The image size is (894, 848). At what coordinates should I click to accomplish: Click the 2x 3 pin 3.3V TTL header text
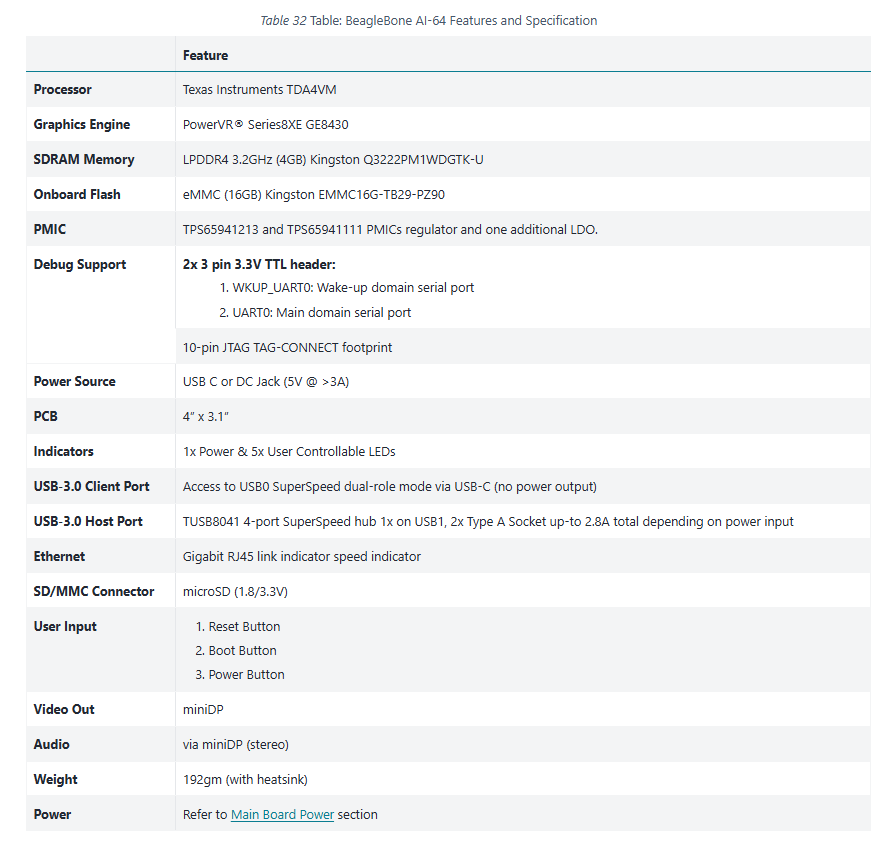pos(259,264)
